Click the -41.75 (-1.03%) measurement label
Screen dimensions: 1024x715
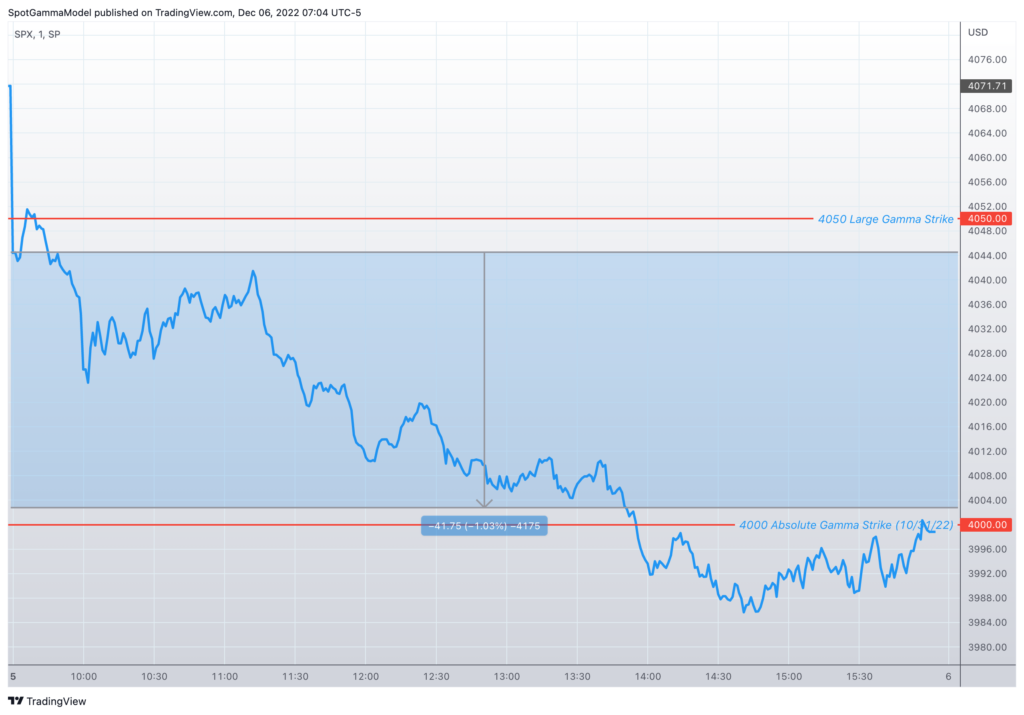tap(484, 525)
